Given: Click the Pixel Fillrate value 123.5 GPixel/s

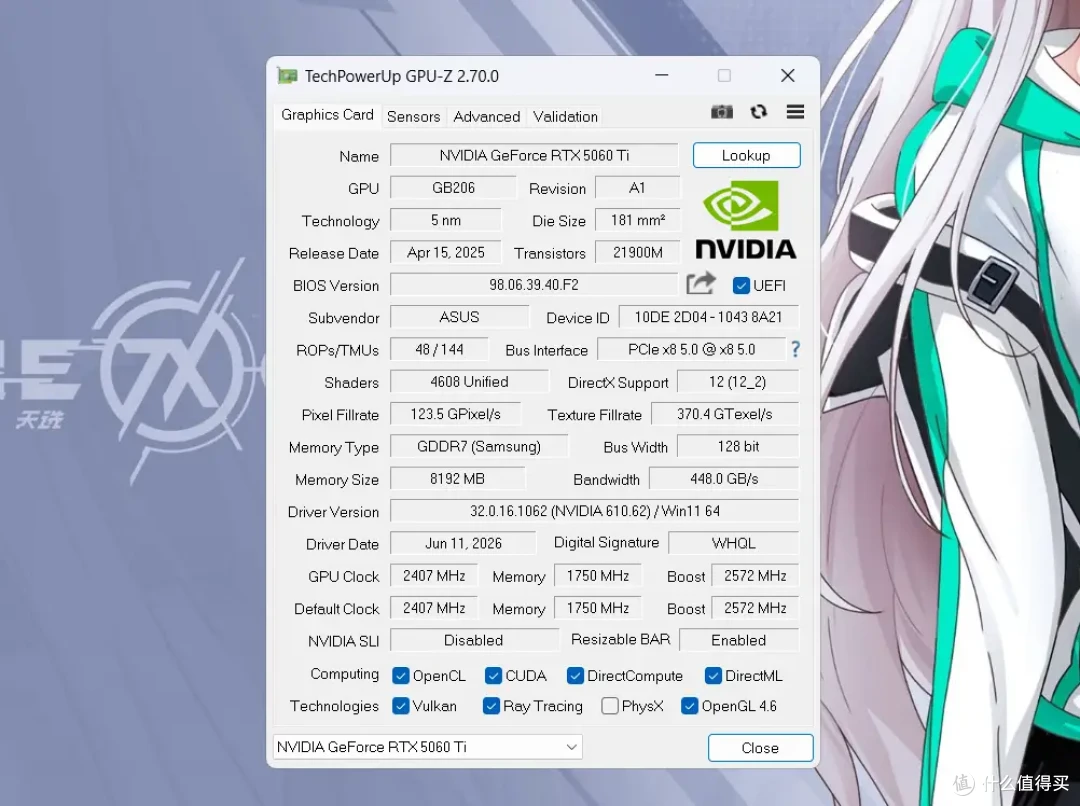Looking at the screenshot, I should click(x=455, y=414).
